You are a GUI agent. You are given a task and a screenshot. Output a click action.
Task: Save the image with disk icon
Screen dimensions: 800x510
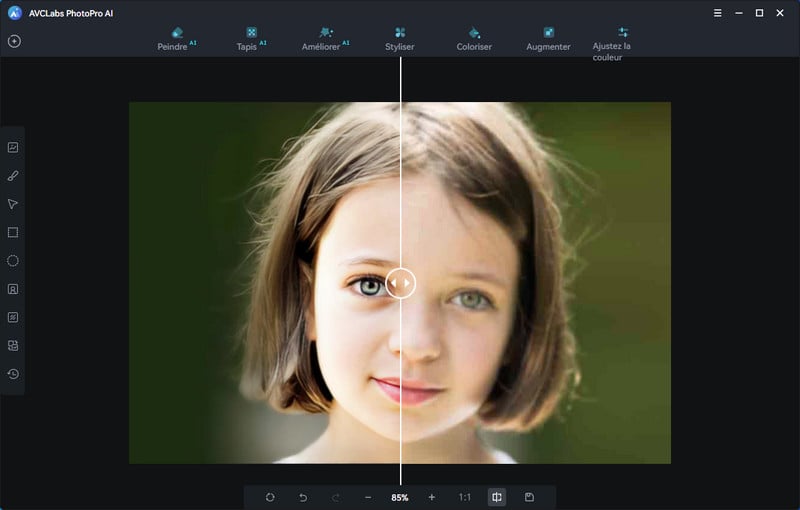(x=529, y=497)
